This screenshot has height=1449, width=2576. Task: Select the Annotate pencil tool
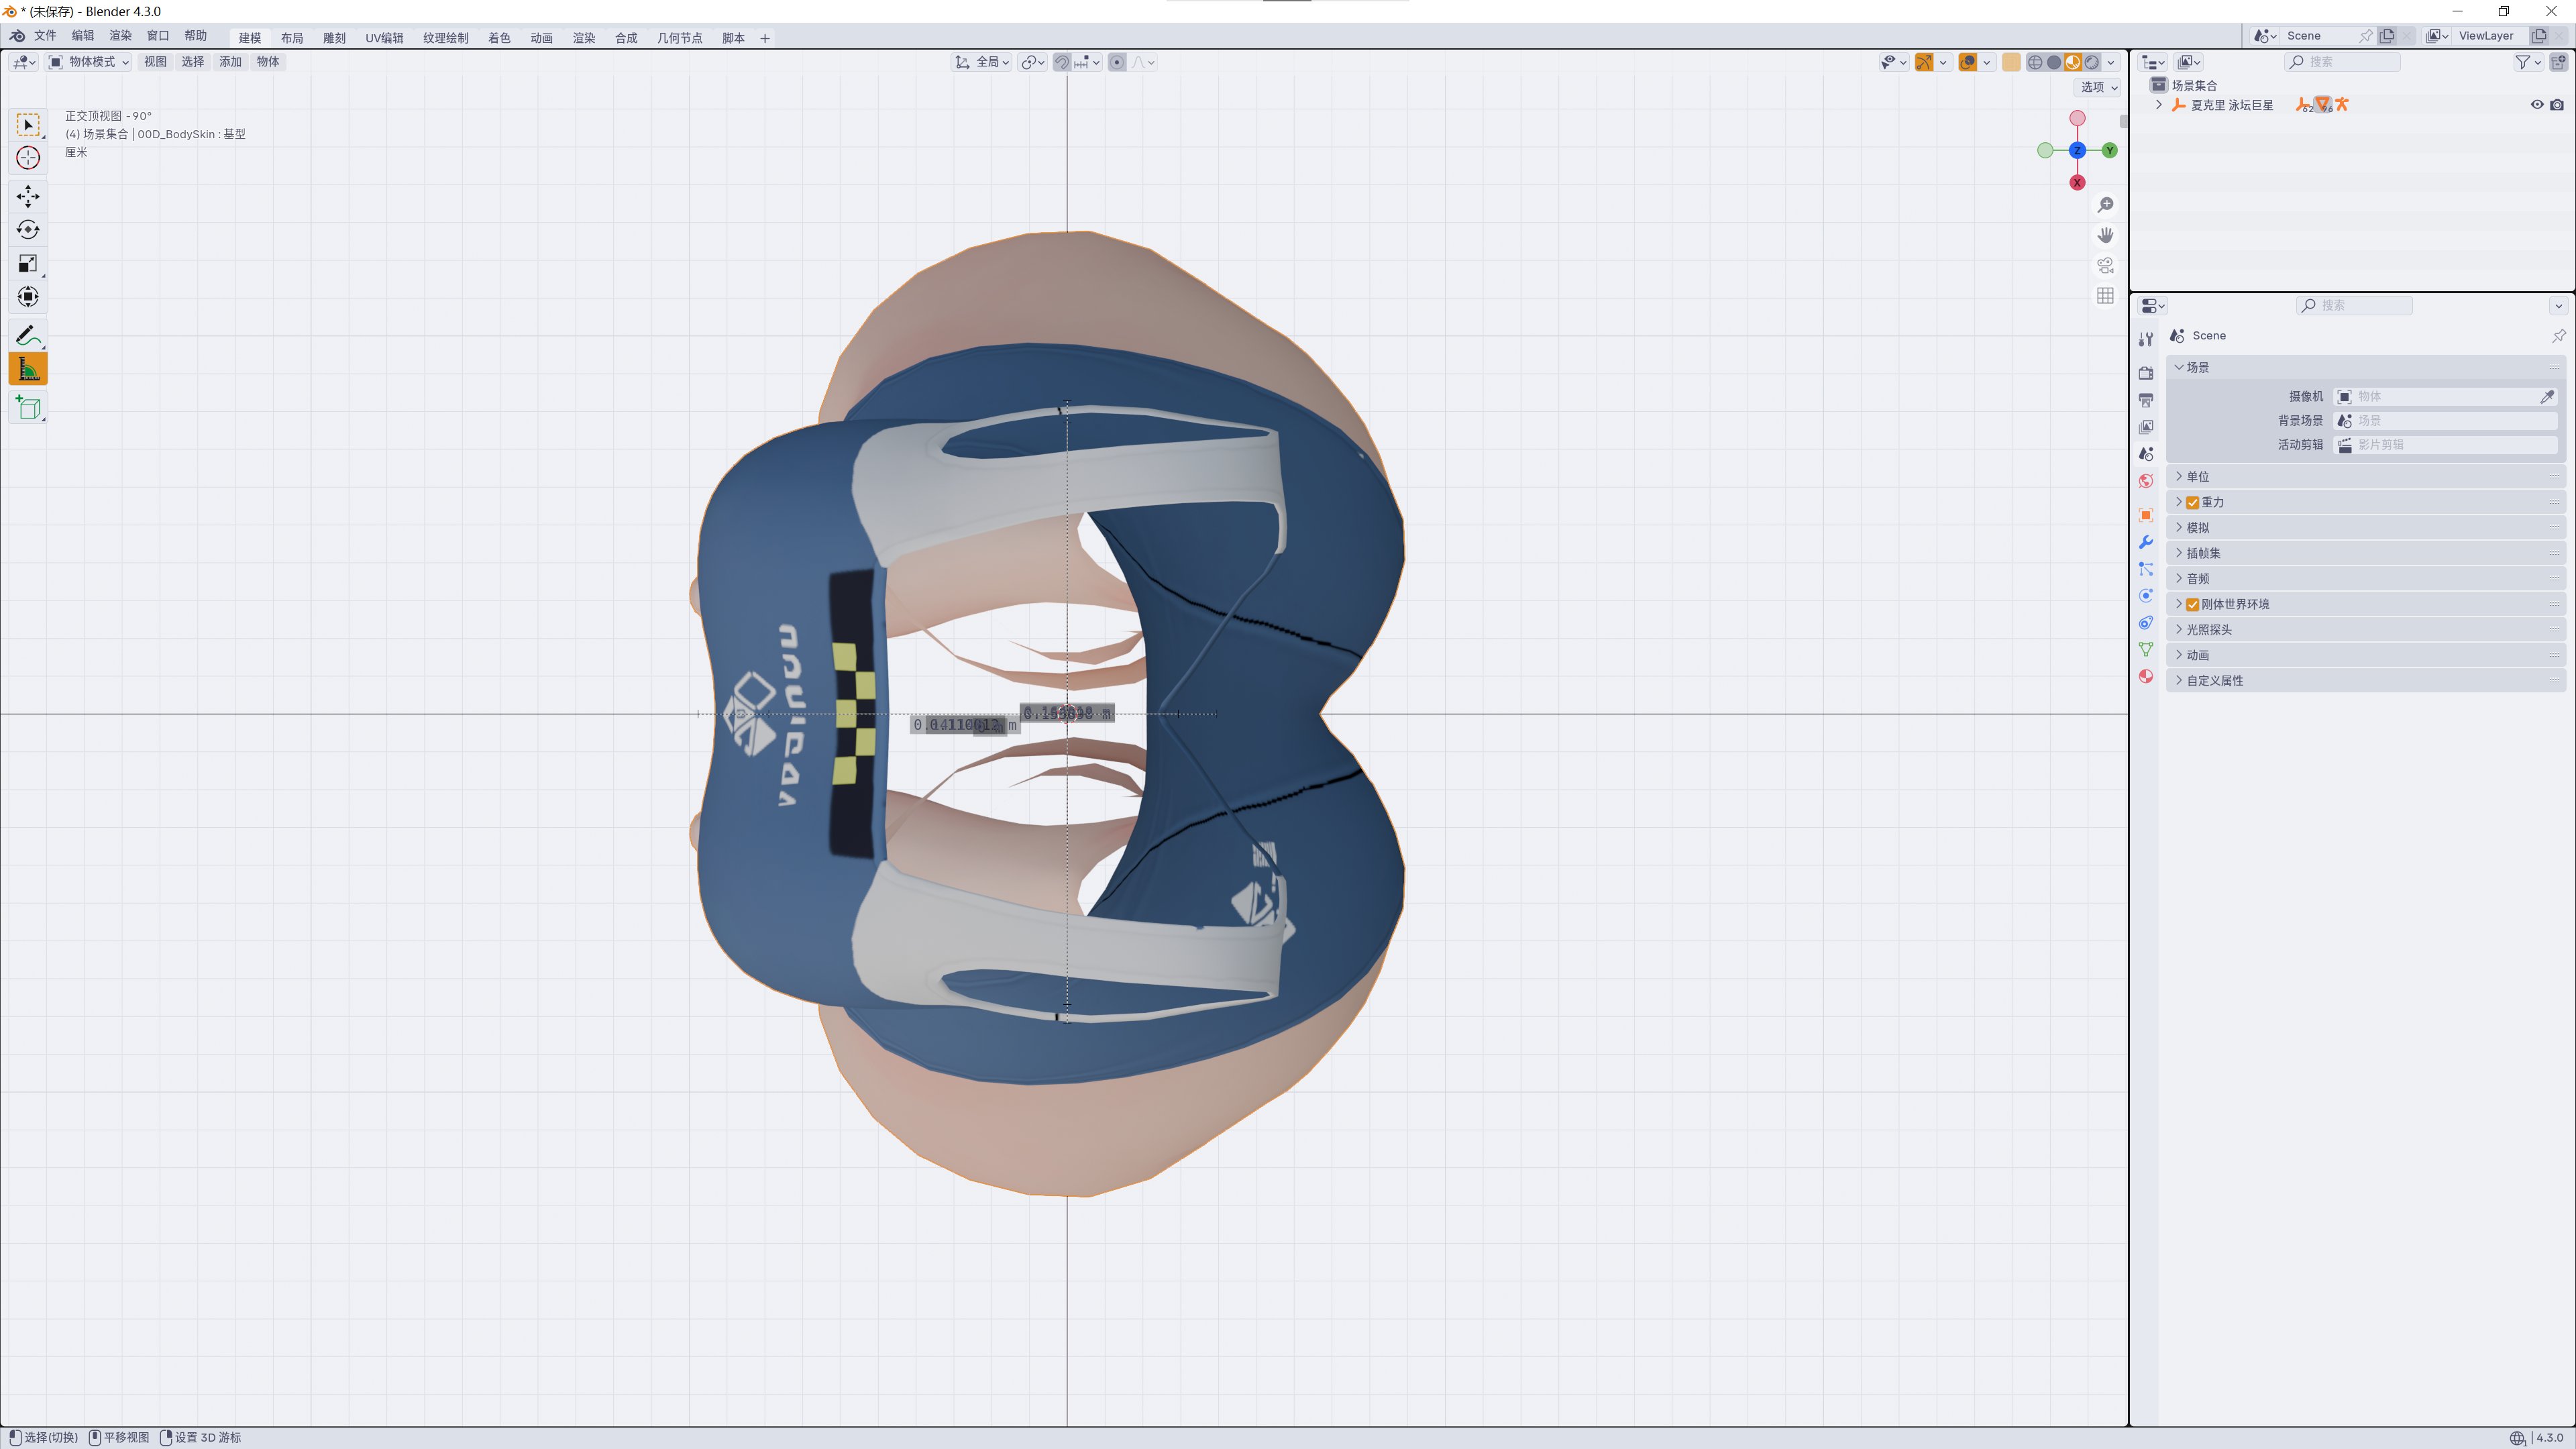[x=28, y=335]
